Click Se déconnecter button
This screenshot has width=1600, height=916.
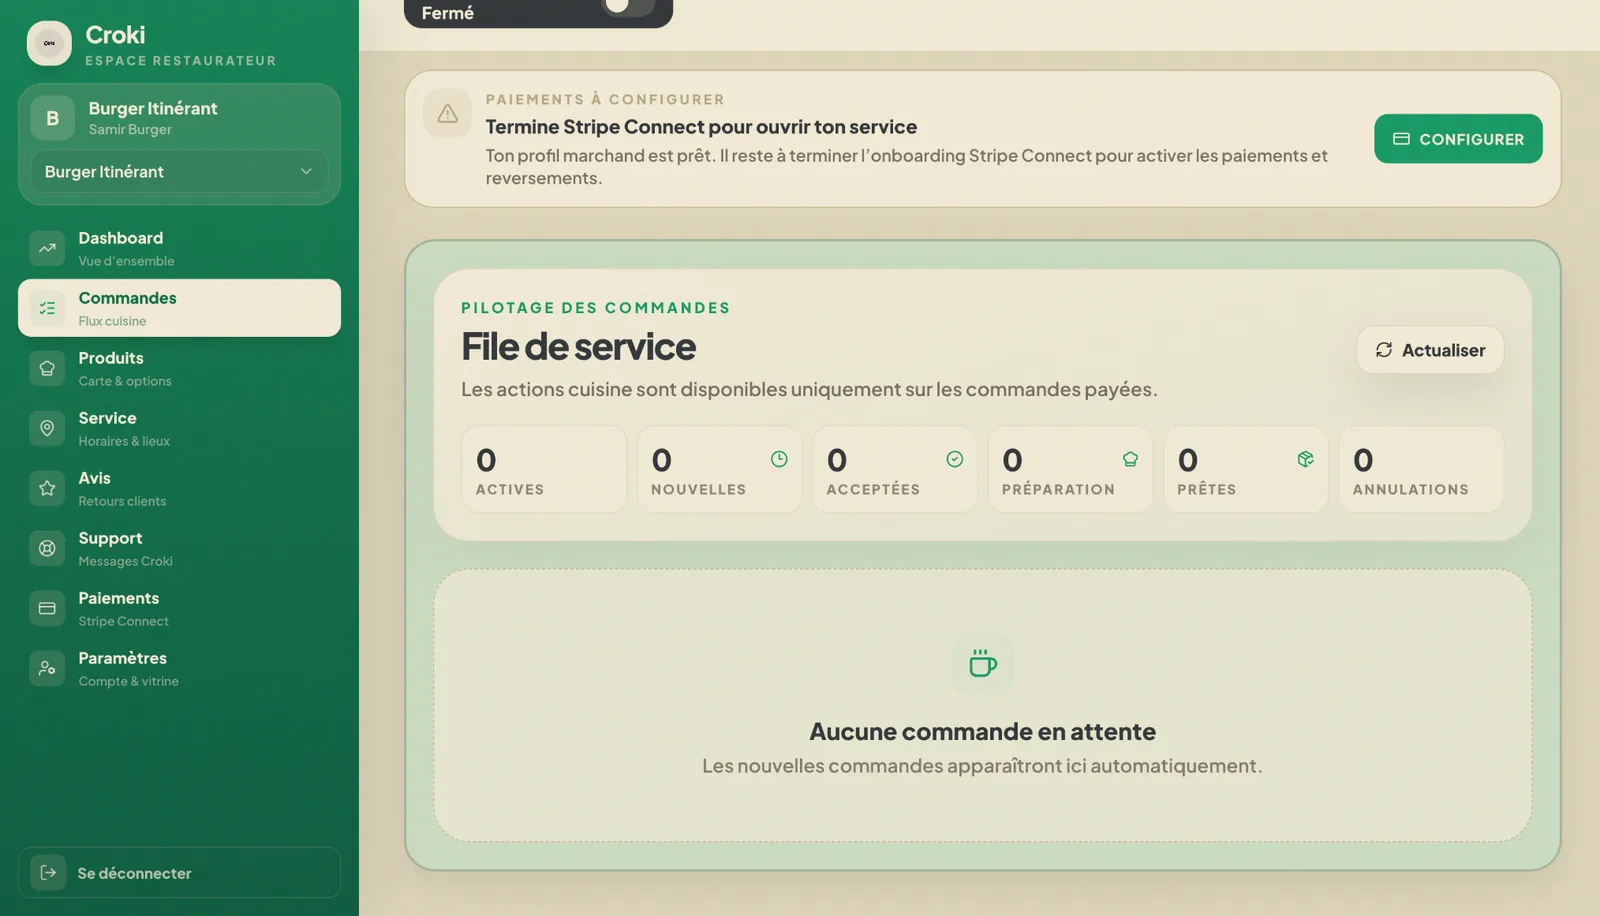[x=179, y=872]
